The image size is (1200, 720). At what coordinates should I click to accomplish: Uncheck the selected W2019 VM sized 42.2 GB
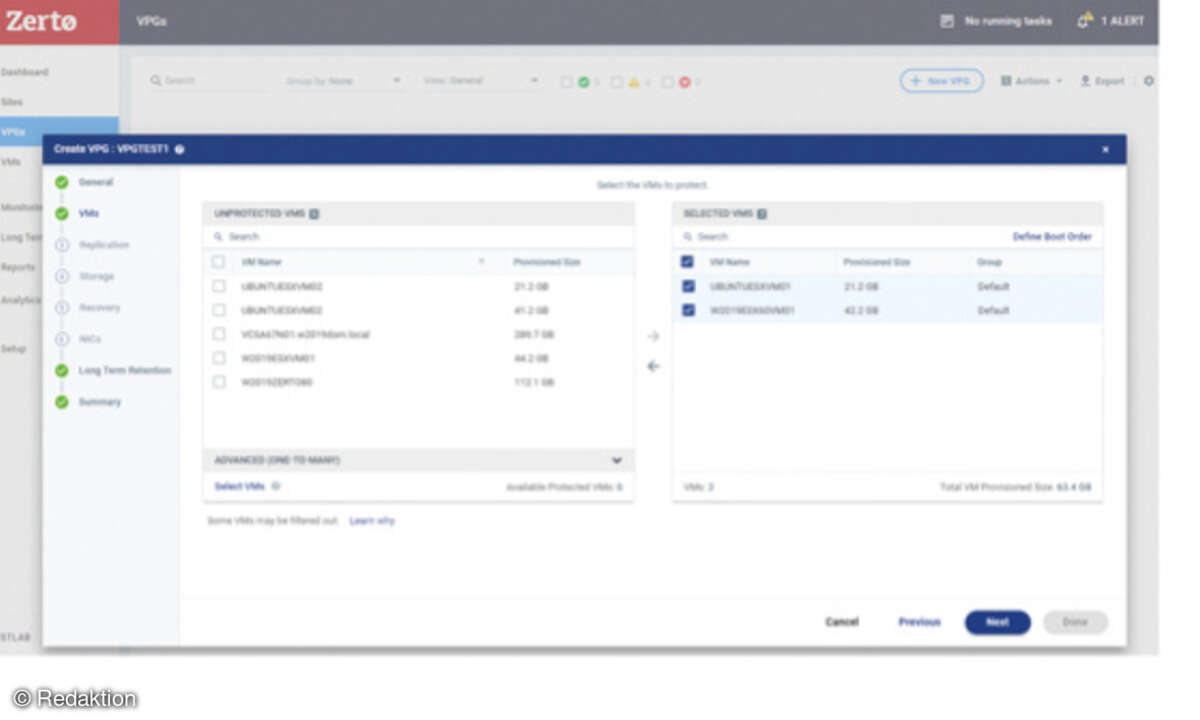[687, 310]
